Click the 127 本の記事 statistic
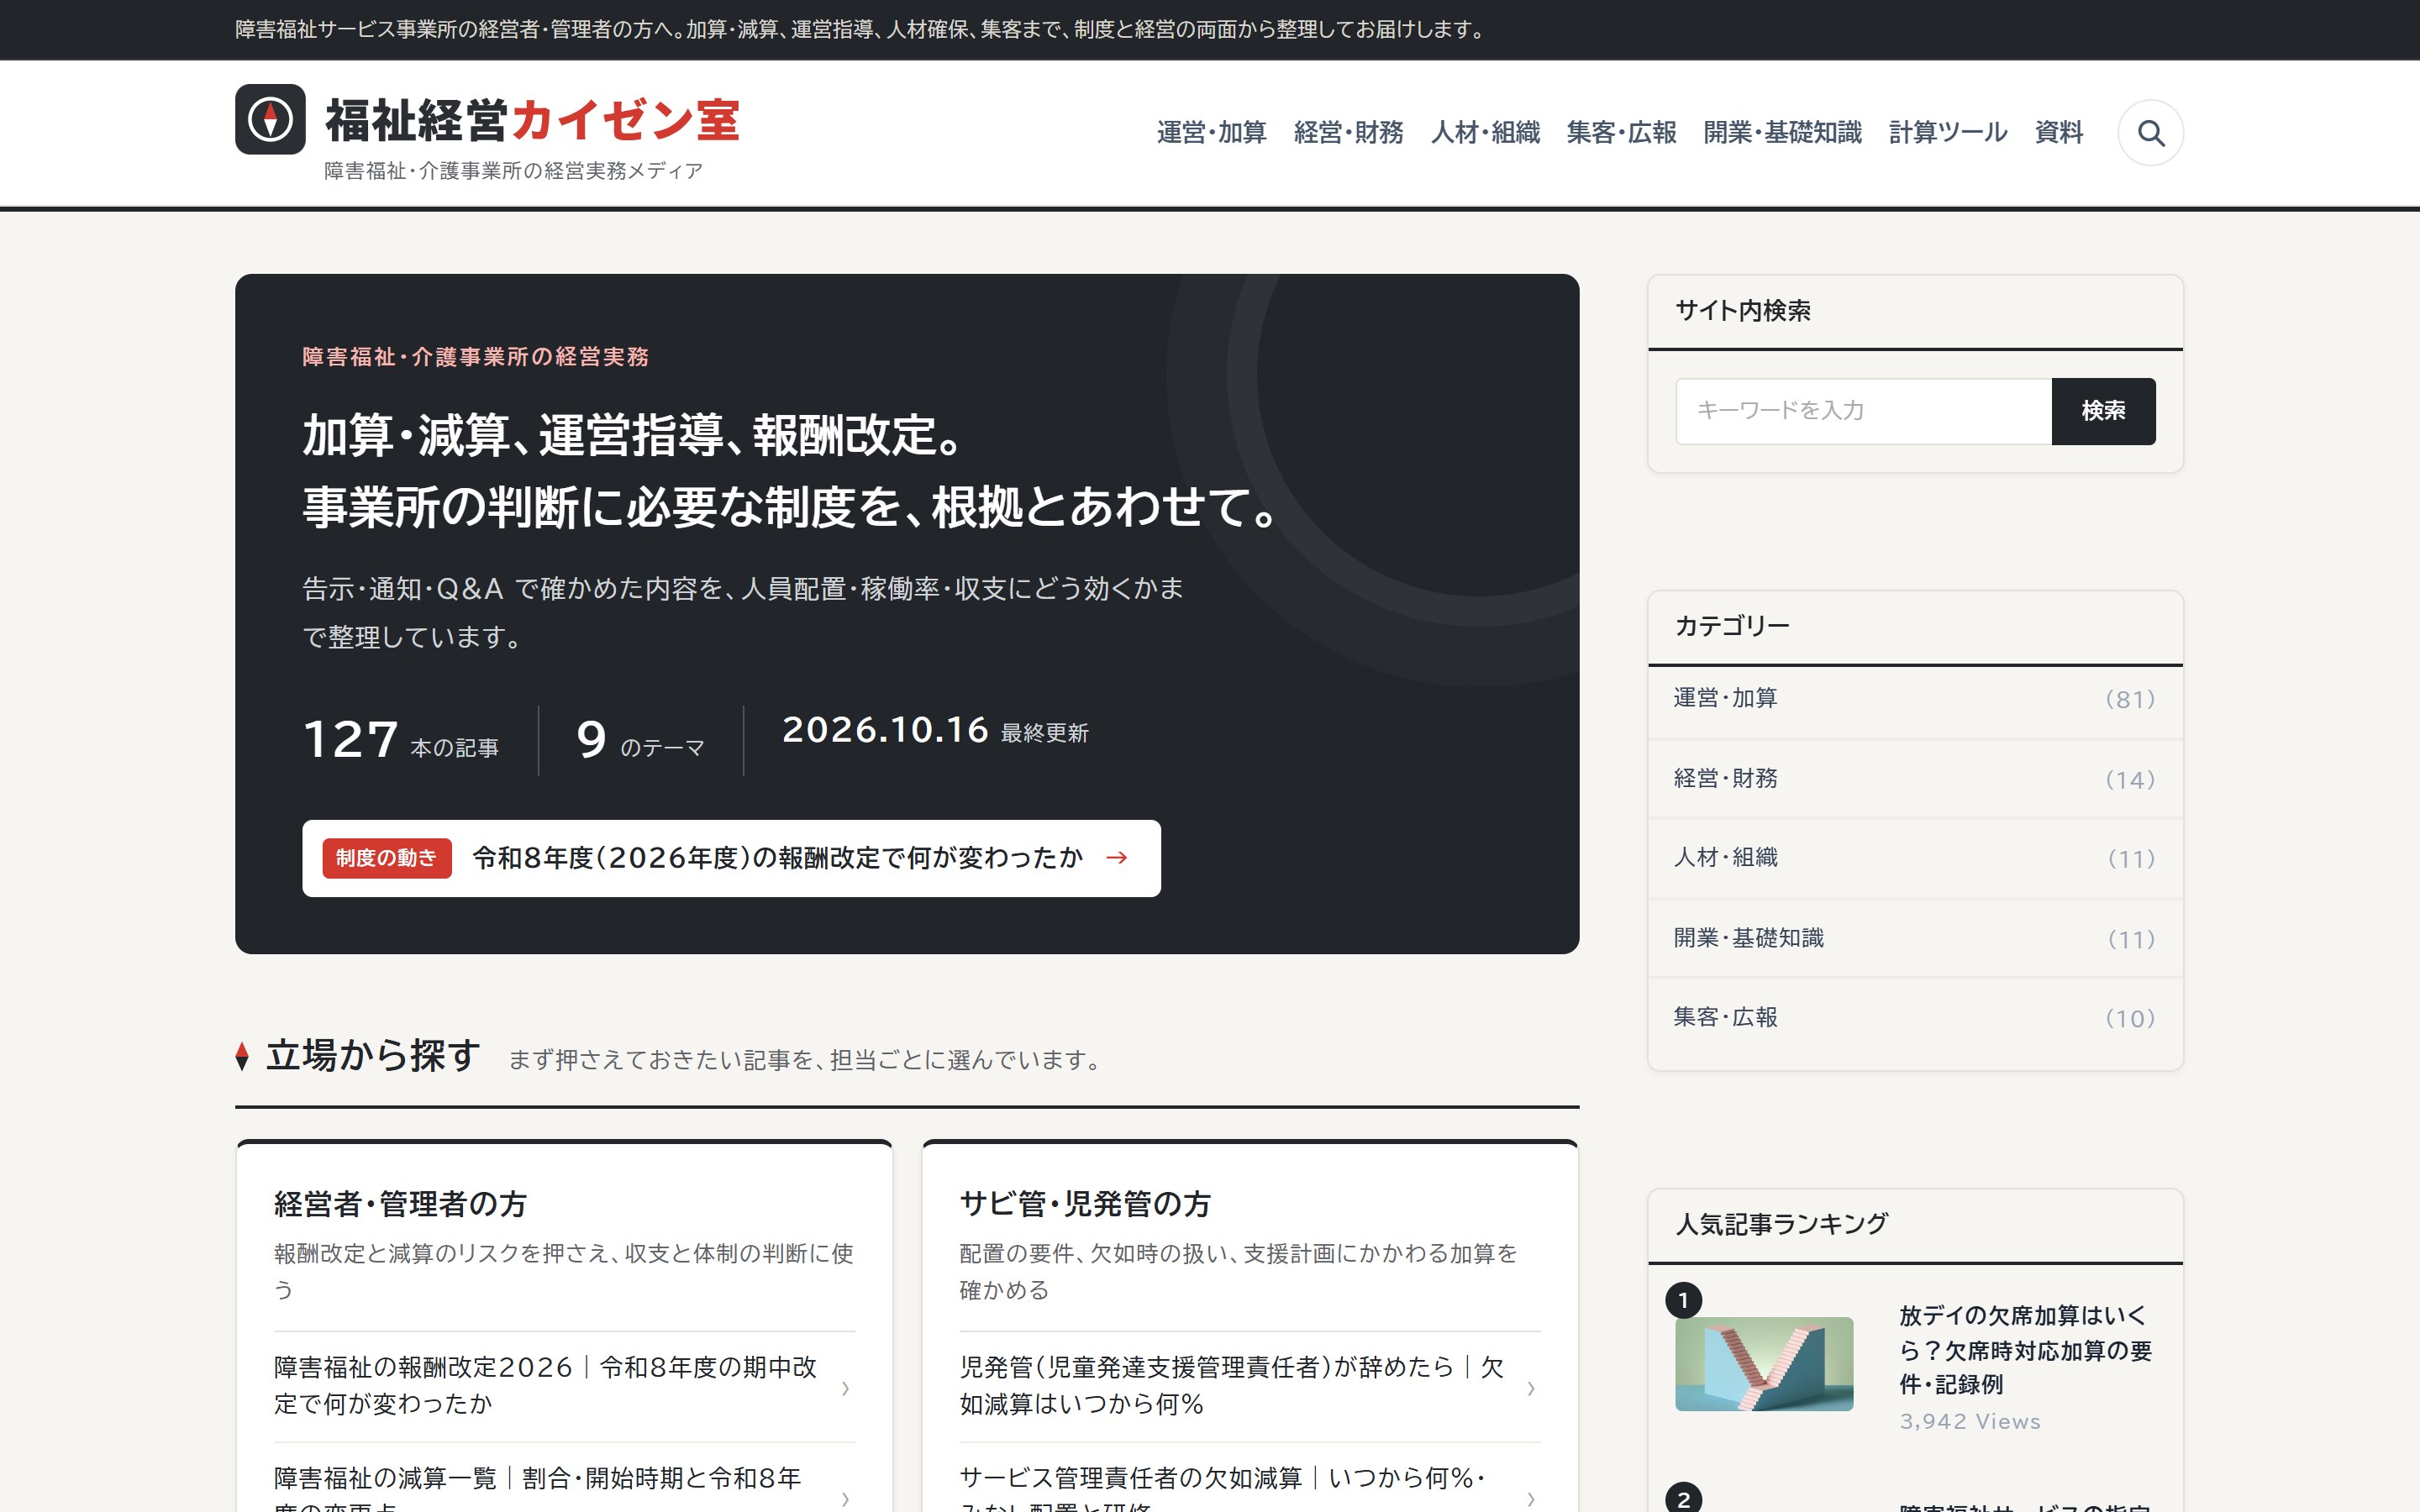2420x1512 pixels. click(x=401, y=740)
